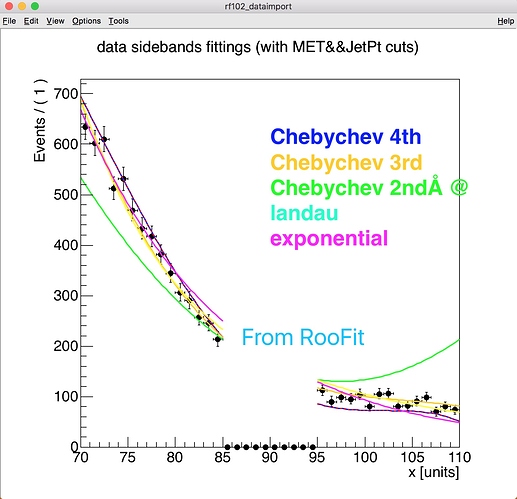Click the Chebychev 3rd legend label

coord(346,162)
